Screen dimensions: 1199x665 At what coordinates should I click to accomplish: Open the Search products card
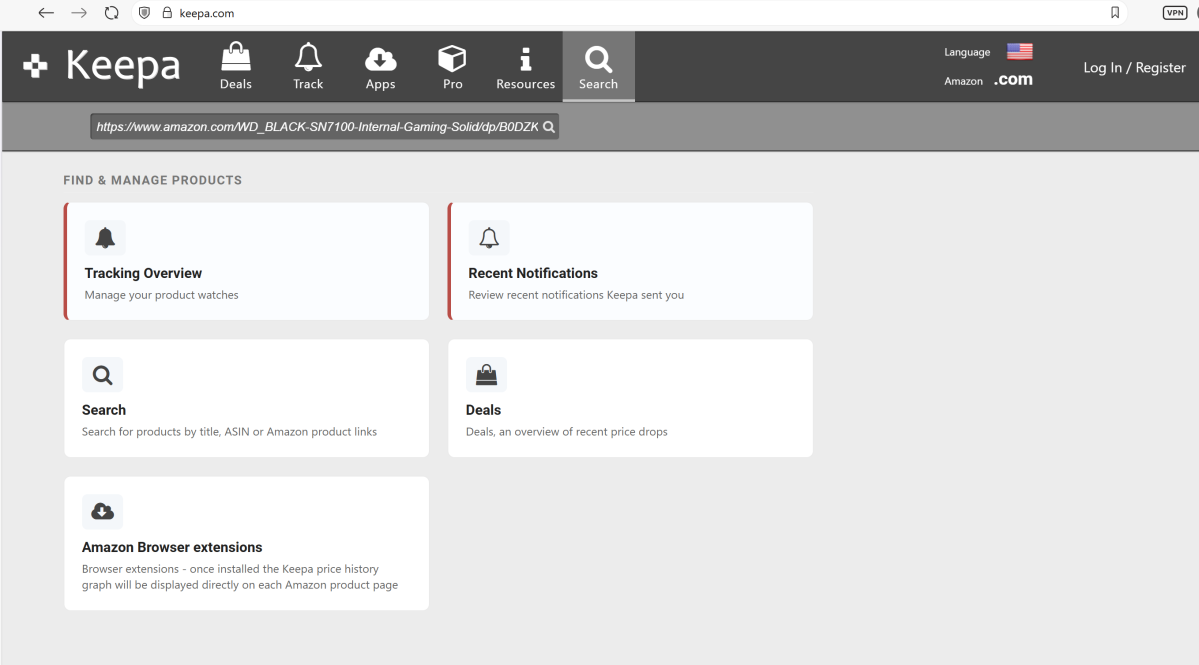(x=247, y=398)
